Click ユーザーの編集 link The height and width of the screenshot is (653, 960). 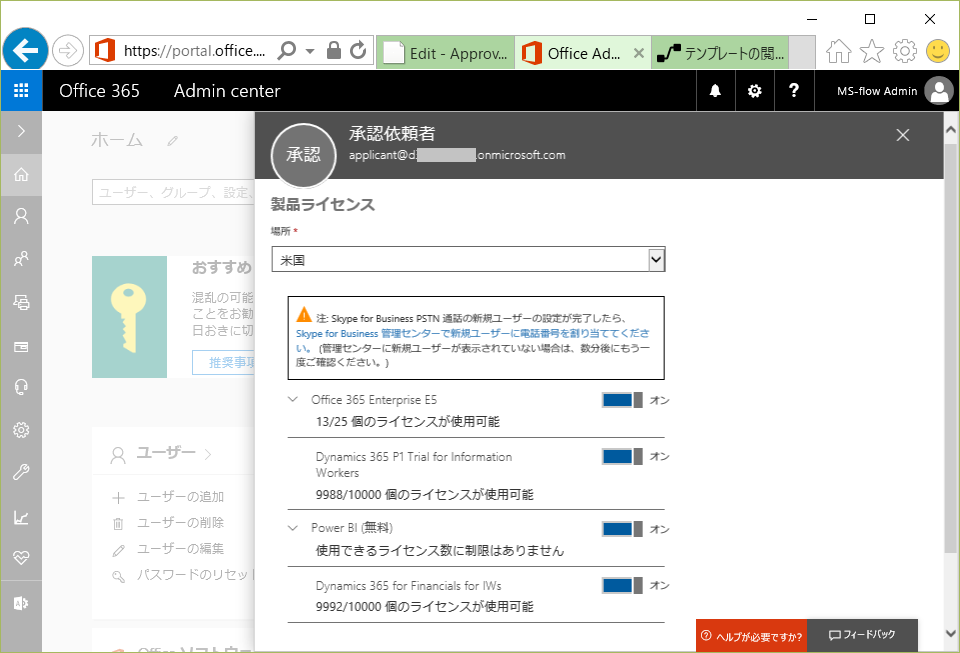180,548
